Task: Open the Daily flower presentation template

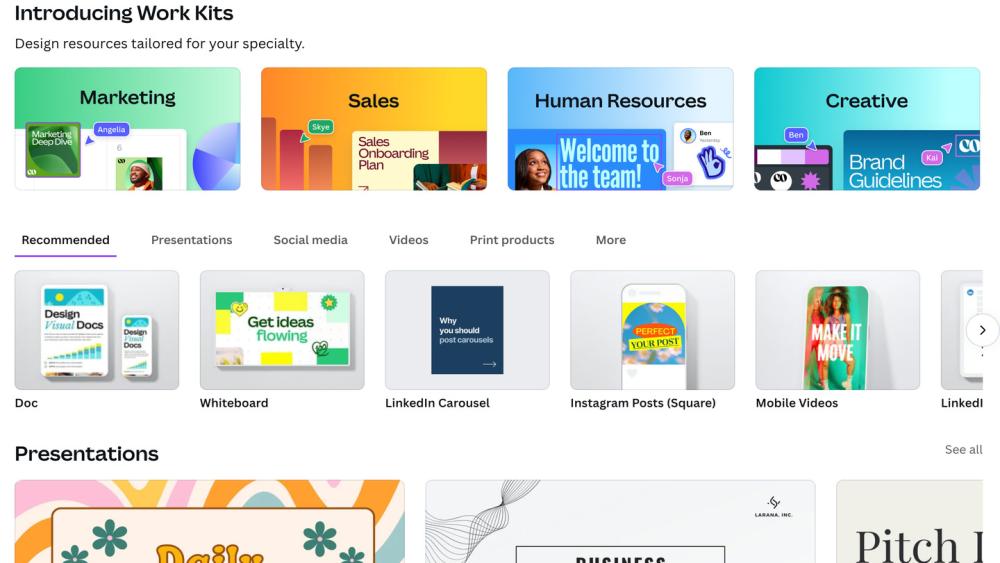Action: [x=209, y=522]
